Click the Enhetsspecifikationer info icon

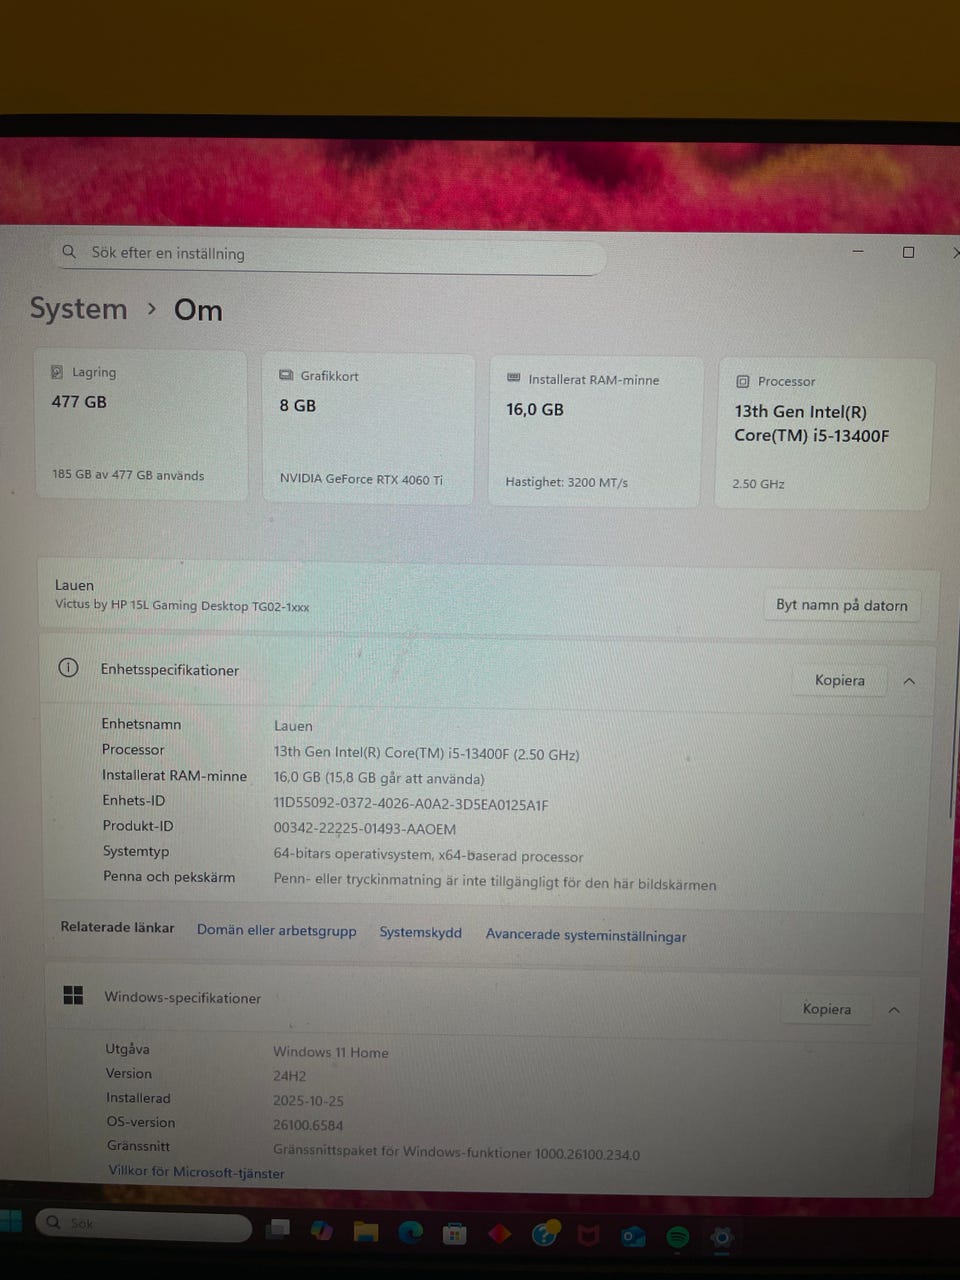(68, 668)
